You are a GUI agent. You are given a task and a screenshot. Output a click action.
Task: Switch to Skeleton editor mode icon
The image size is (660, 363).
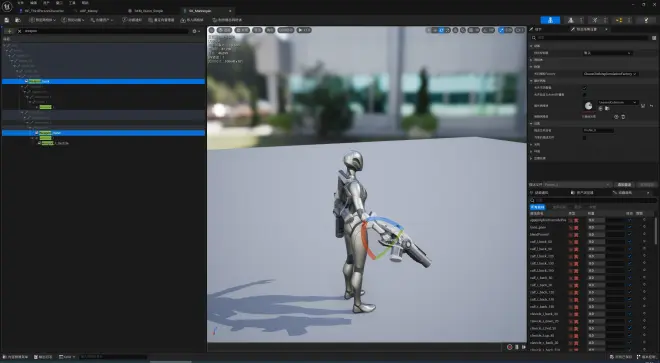pos(550,20)
